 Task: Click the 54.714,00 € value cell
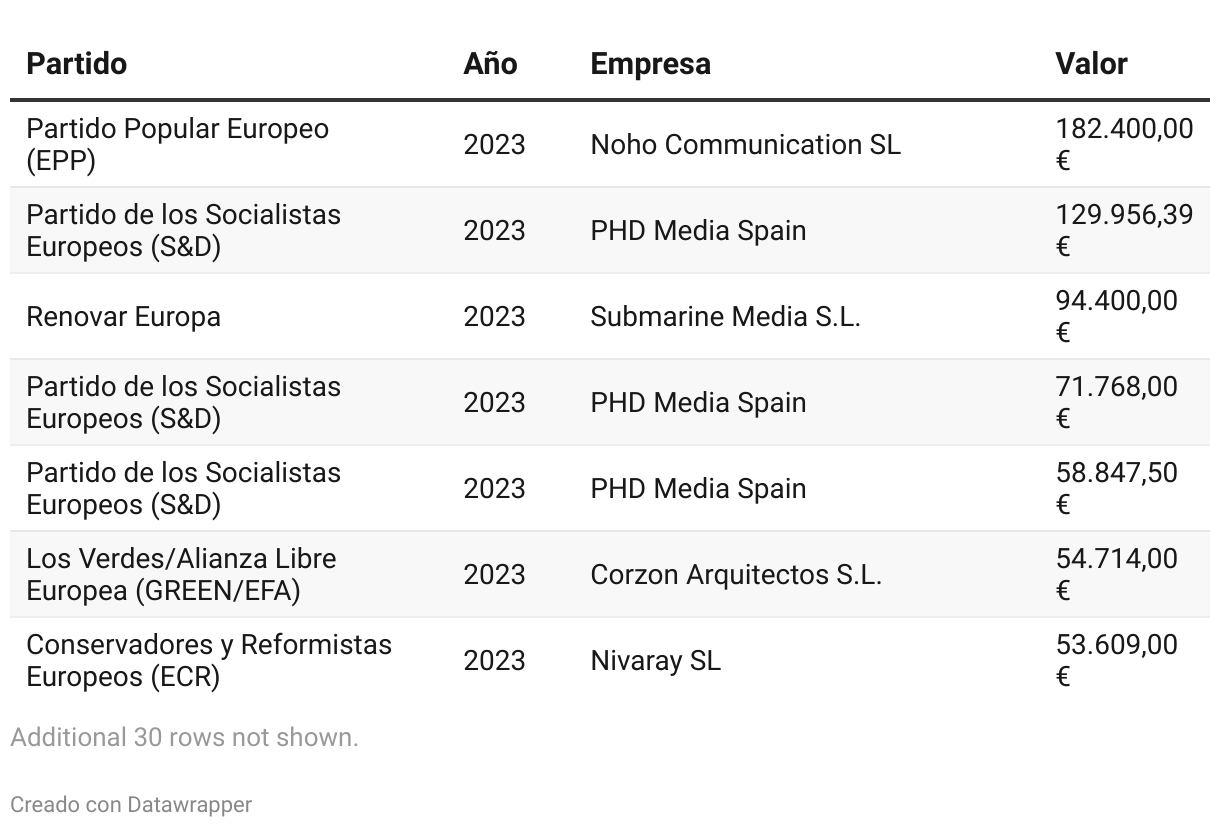click(x=1116, y=574)
